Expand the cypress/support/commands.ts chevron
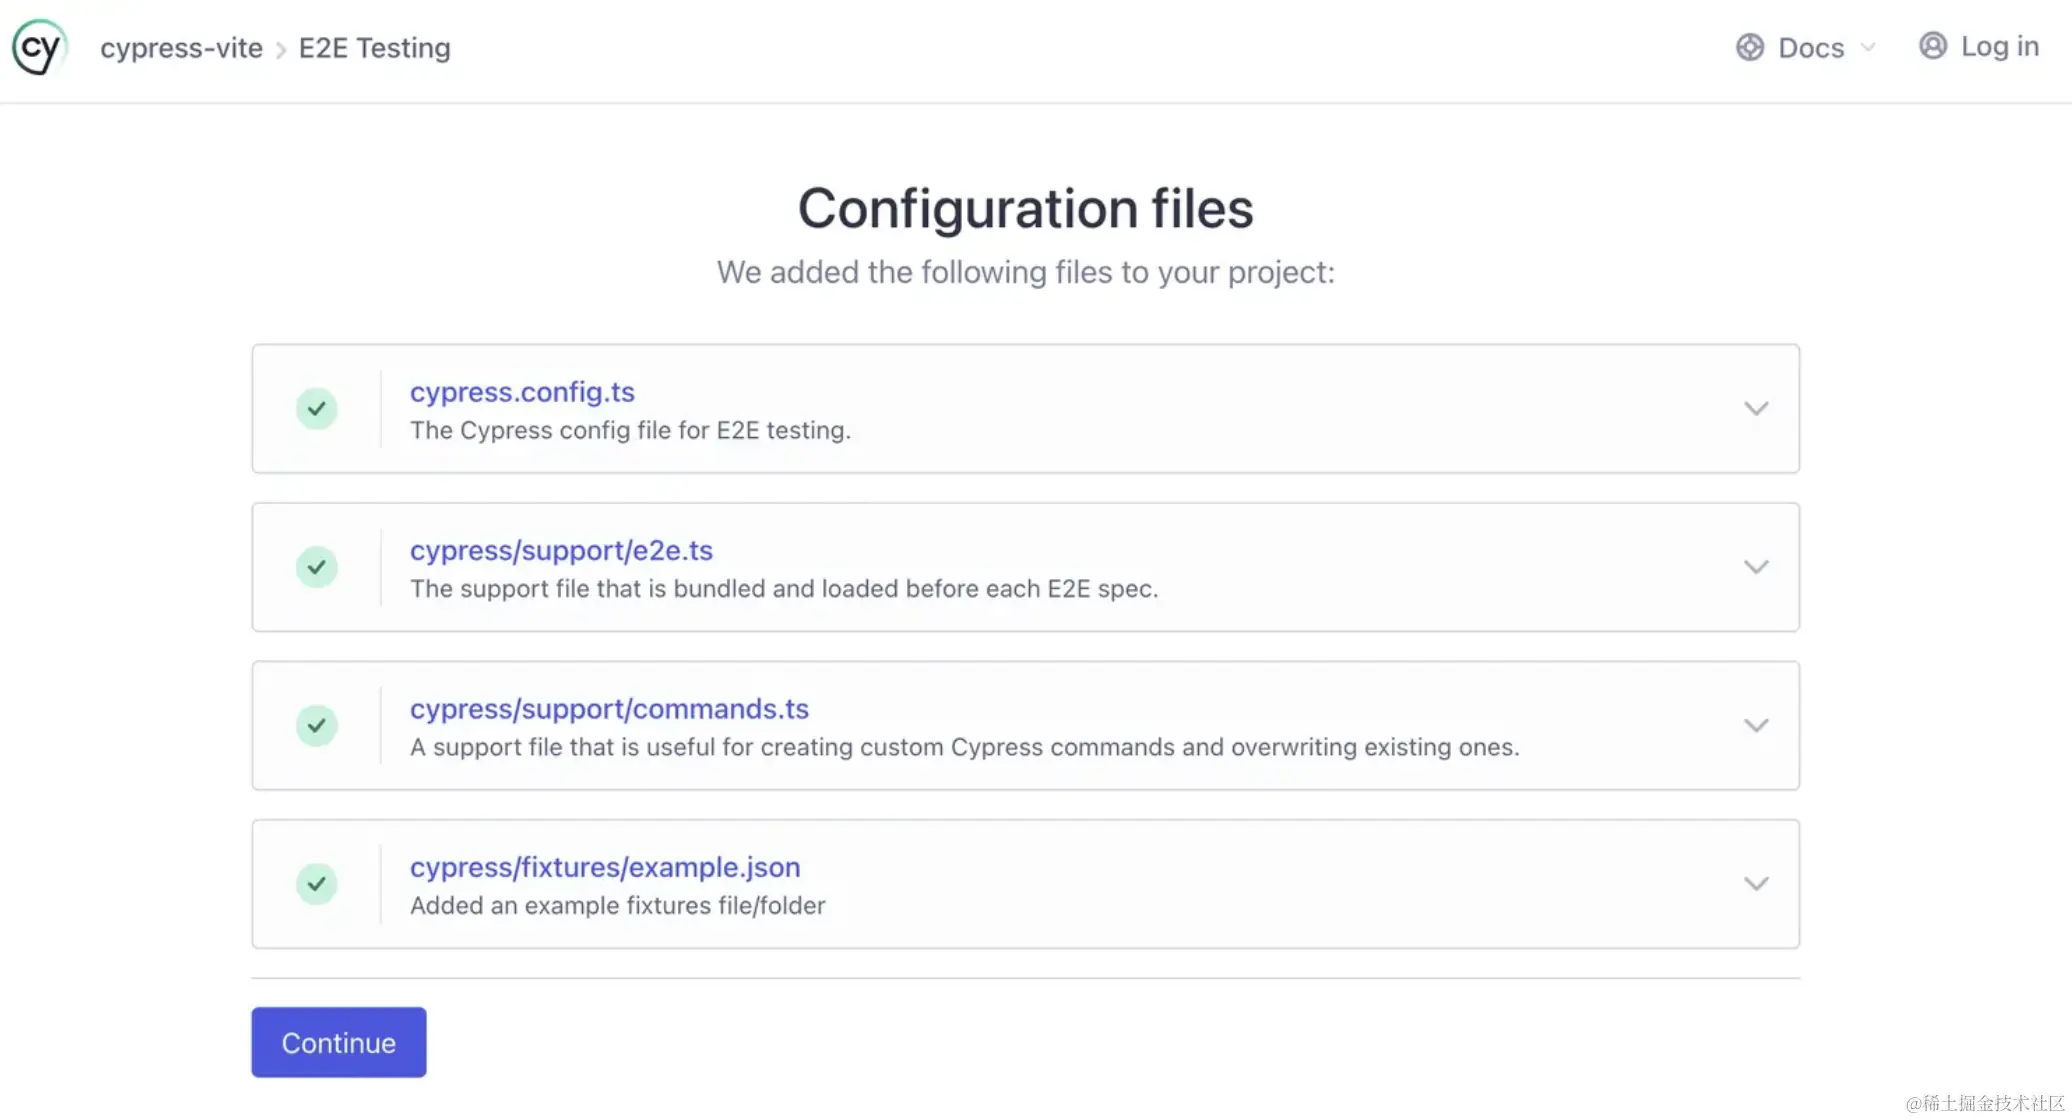The image size is (2072, 1120). 1756,725
